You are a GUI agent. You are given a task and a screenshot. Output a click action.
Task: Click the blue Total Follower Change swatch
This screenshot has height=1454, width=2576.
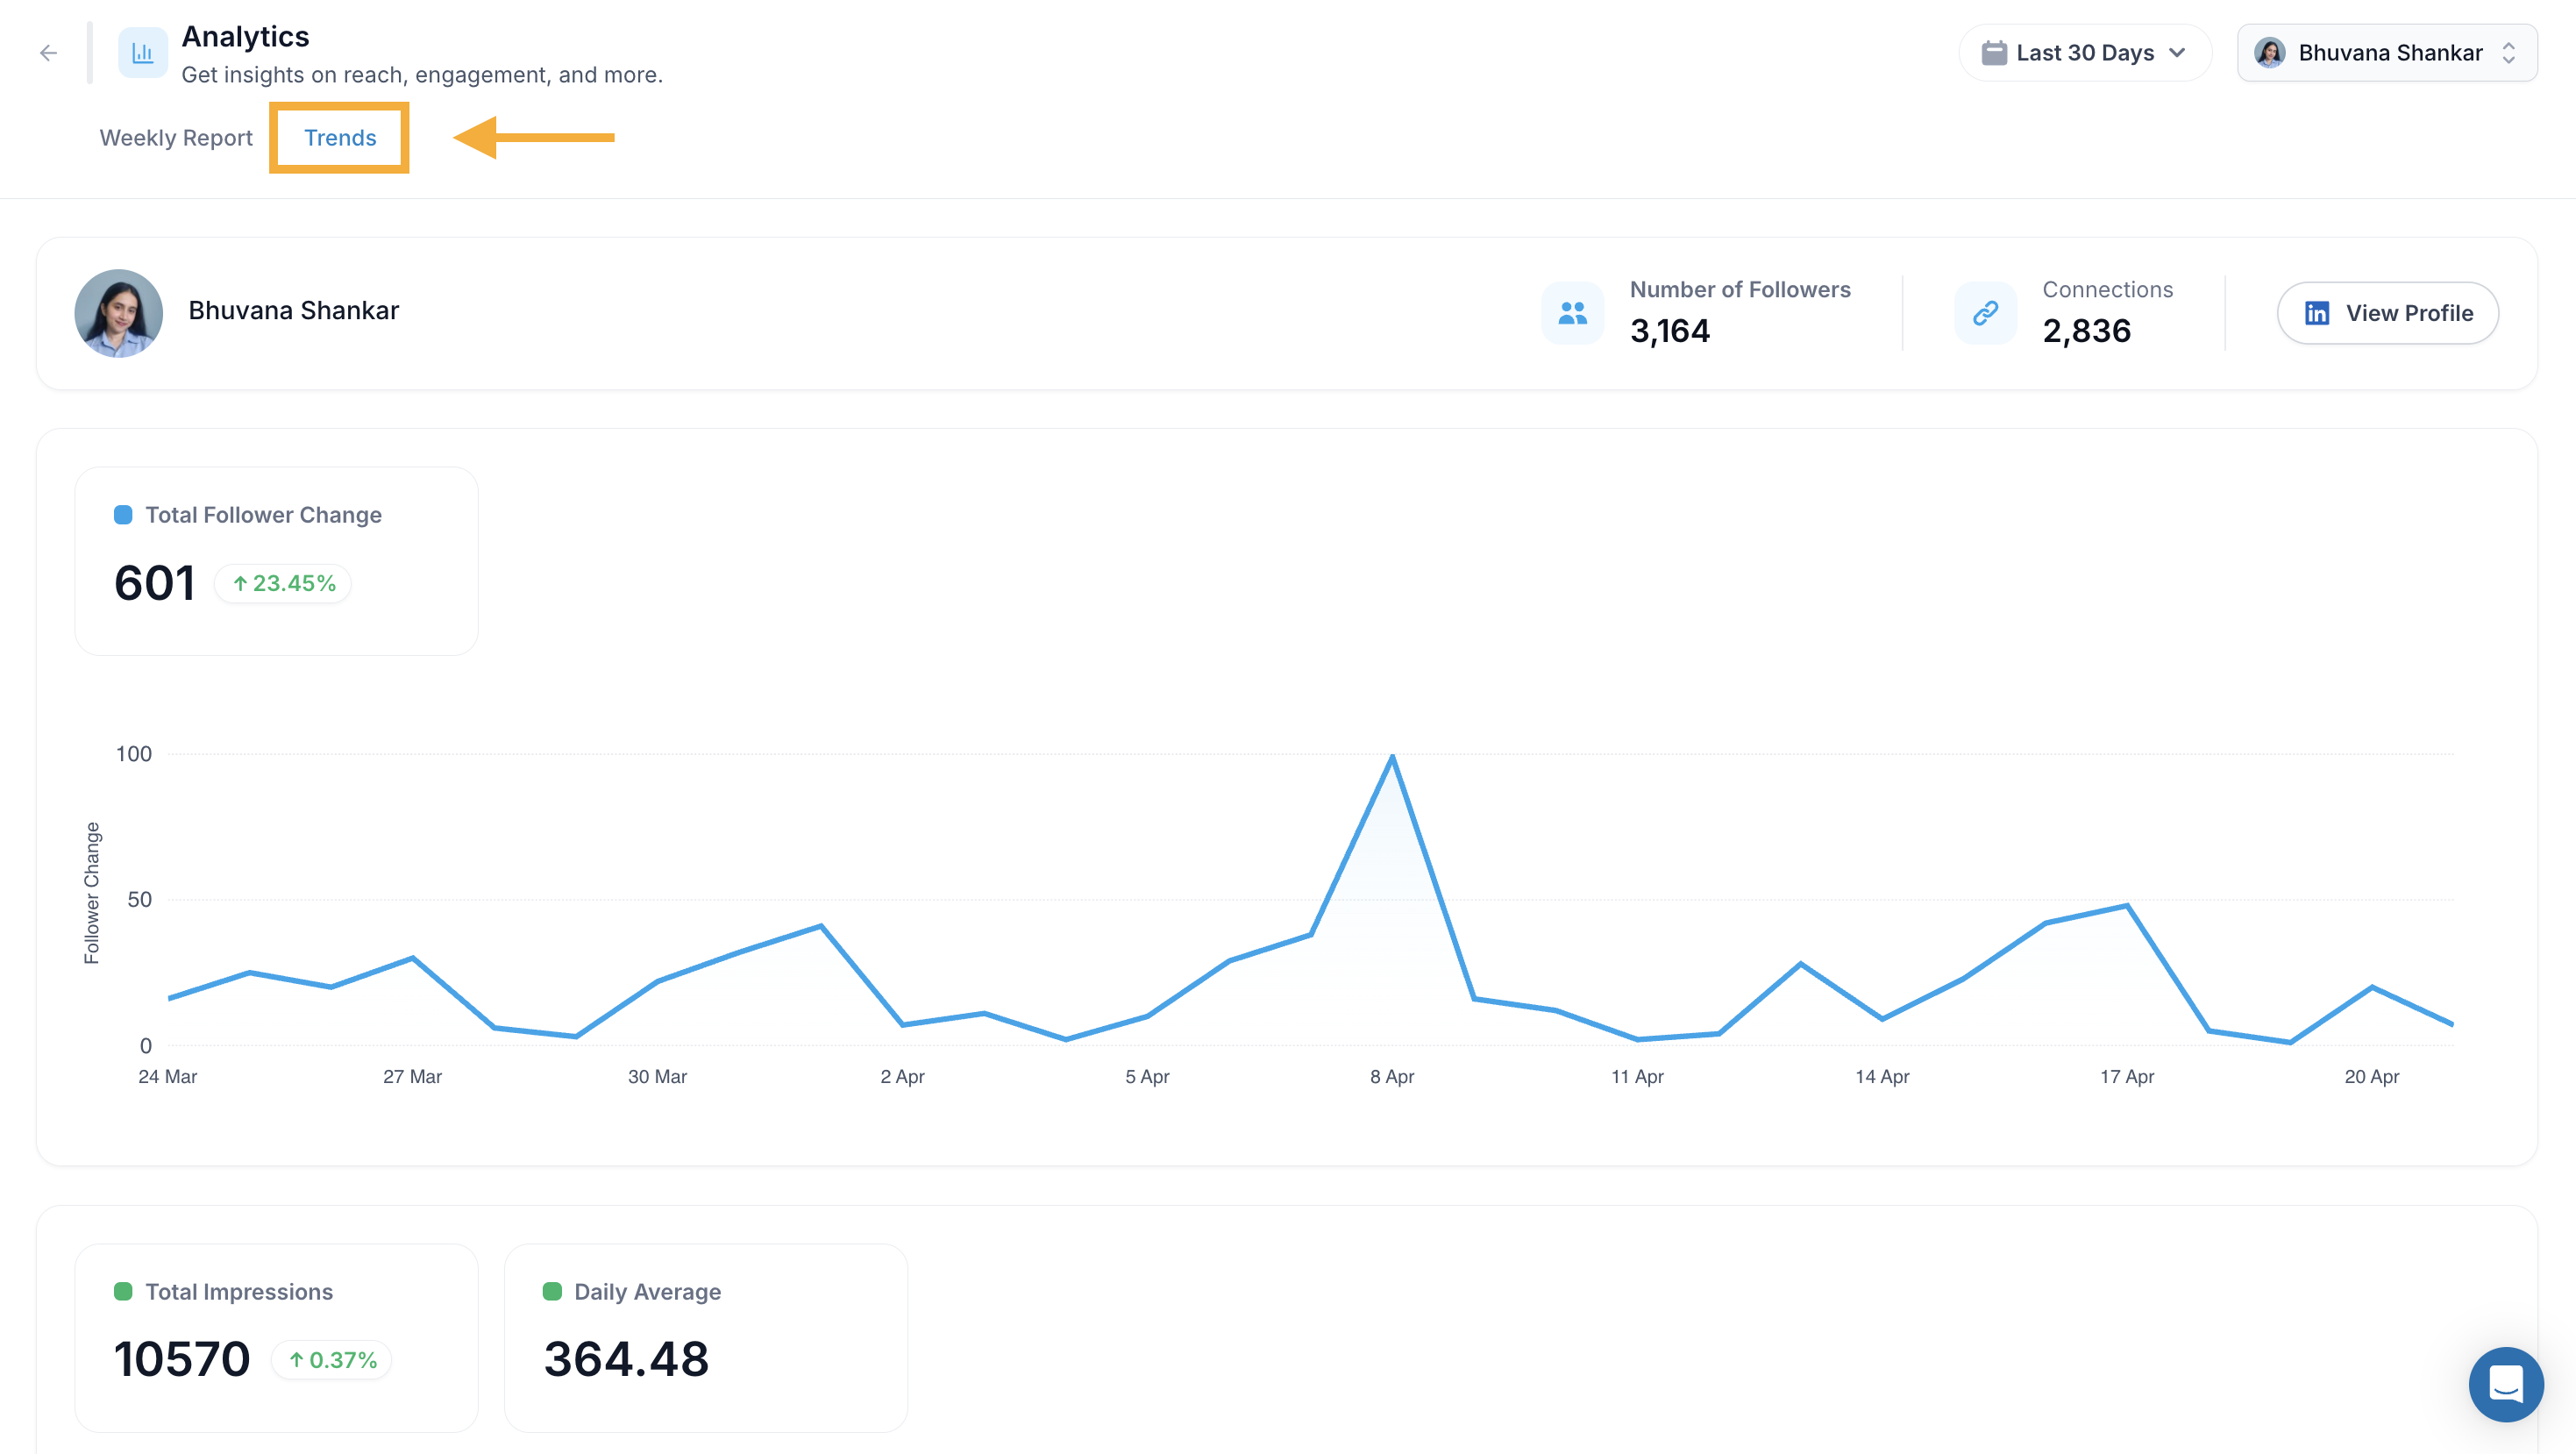click(123, 515)
